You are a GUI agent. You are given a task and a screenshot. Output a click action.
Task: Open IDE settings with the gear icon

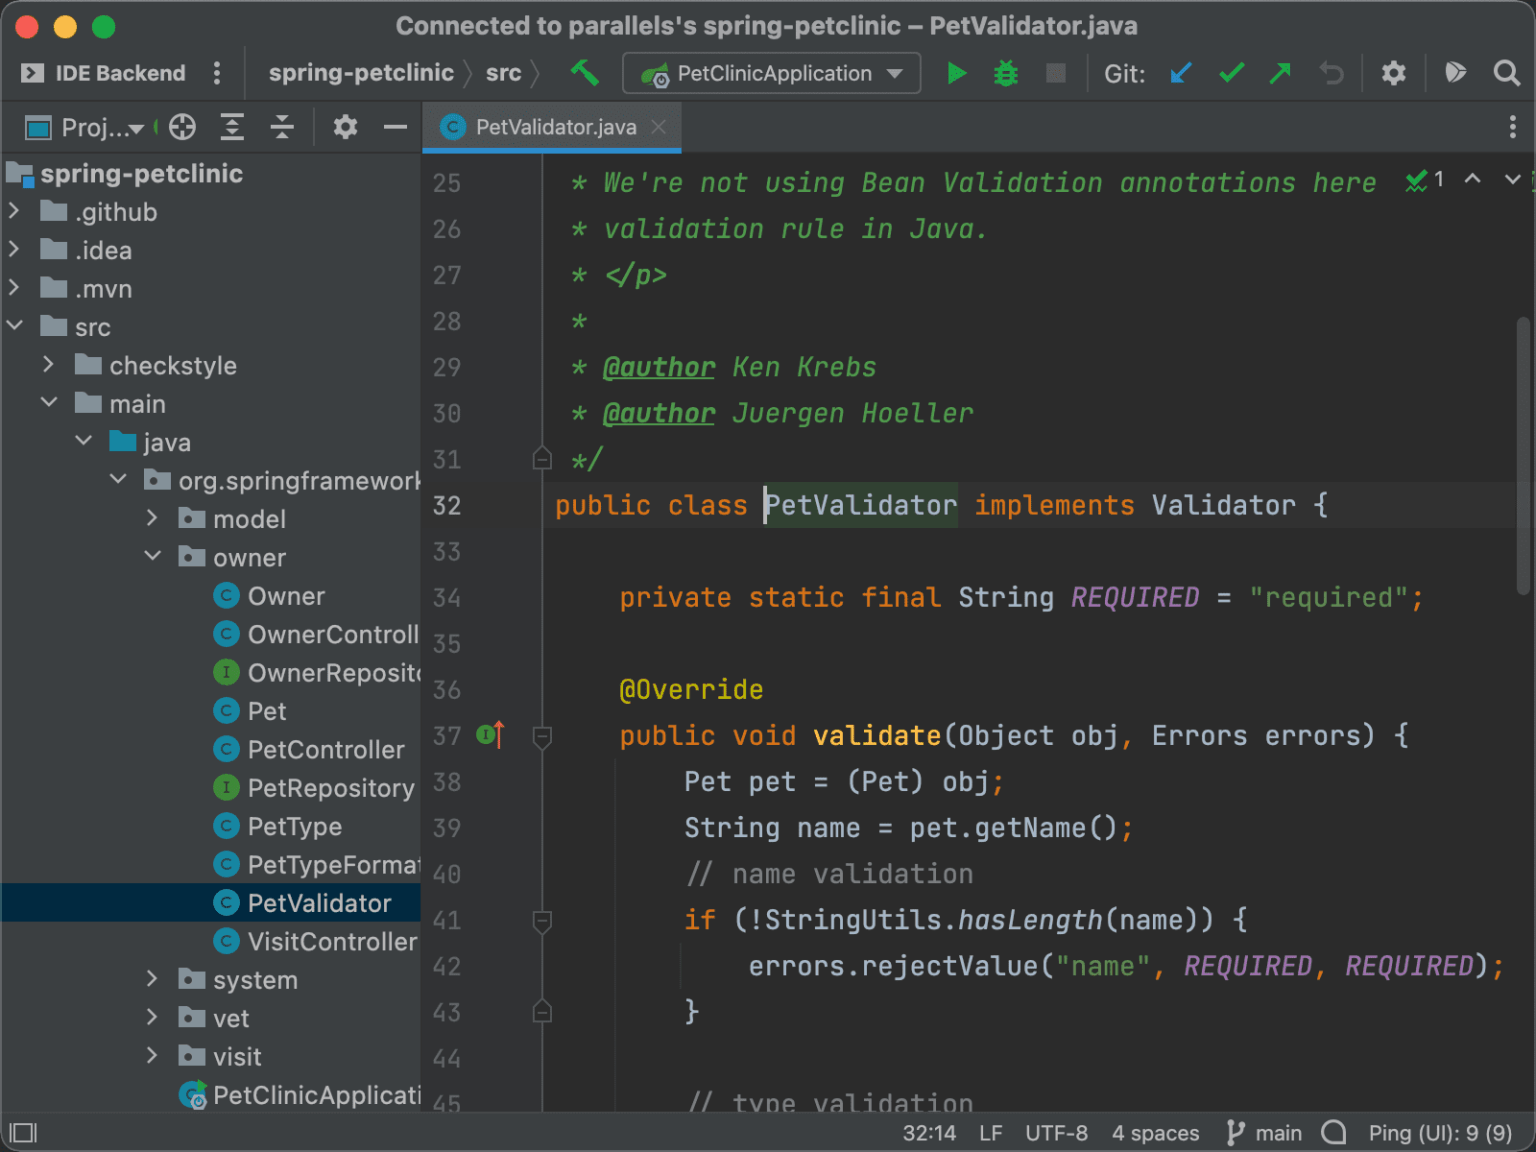tap(1393, 73)
